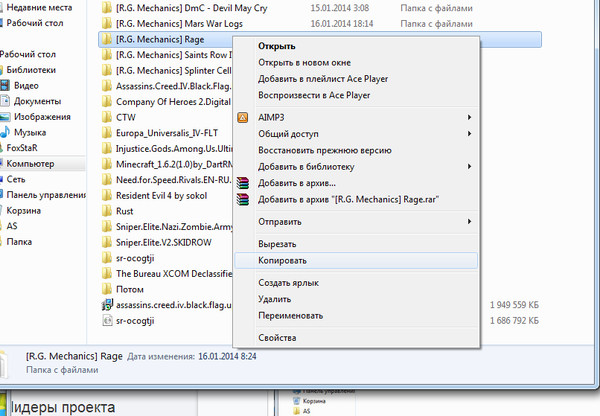This screenshot has width=600, height=416.
Task: Click folder icon of sr-ocogtji folder
Action: point(107,258)
